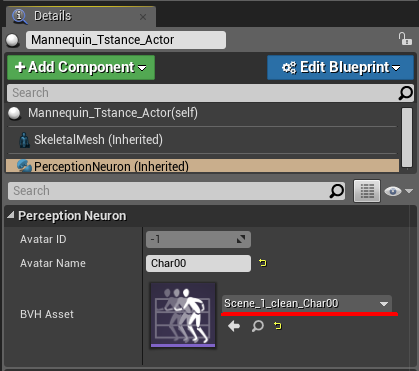Open the Edit Blueprint menu
Viewport: 419px width, 371px height.
[340, 68]
